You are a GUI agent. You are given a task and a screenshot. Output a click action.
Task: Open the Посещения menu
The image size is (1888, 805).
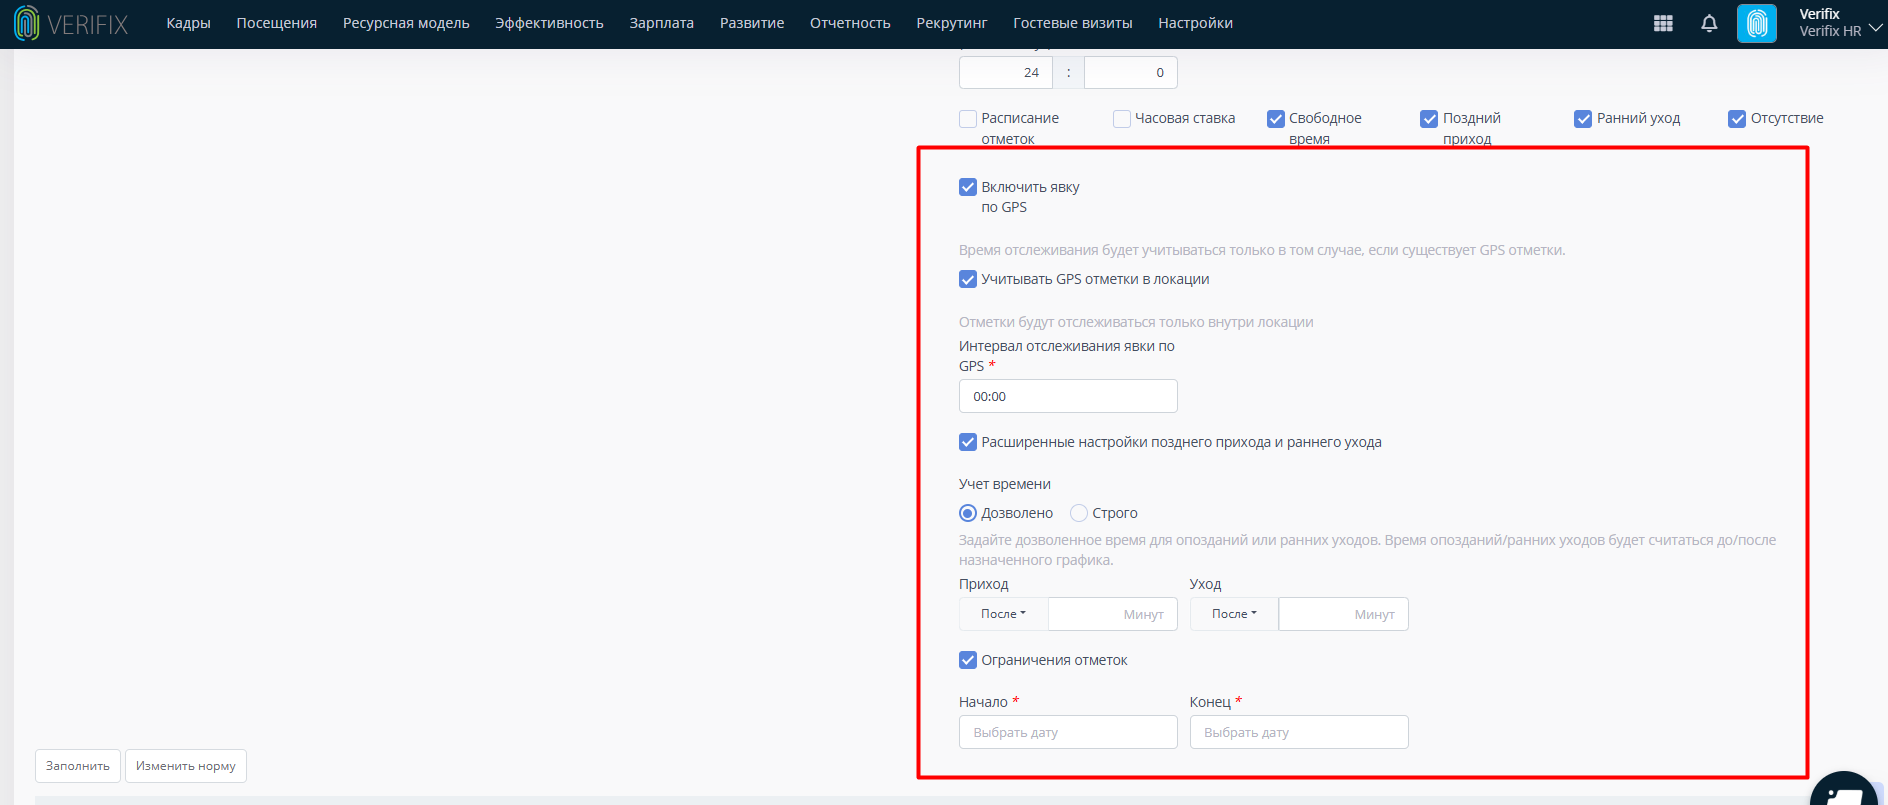click(x=277, y=23)
